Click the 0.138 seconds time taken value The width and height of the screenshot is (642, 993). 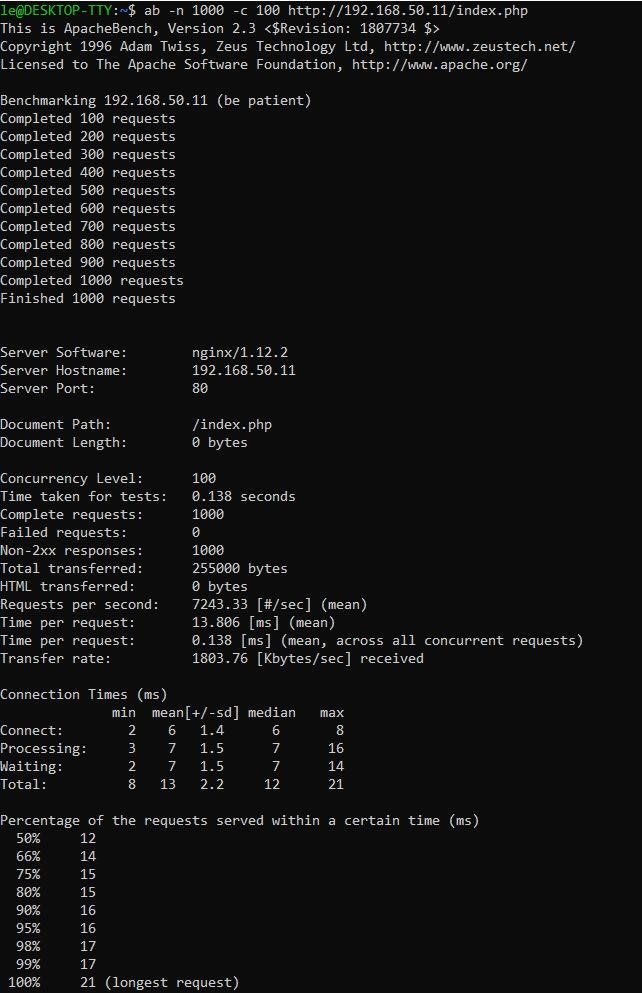click(x=244, y=496)
